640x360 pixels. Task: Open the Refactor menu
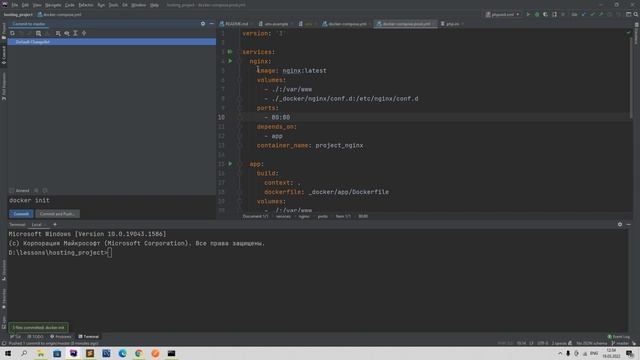(86, 5)
